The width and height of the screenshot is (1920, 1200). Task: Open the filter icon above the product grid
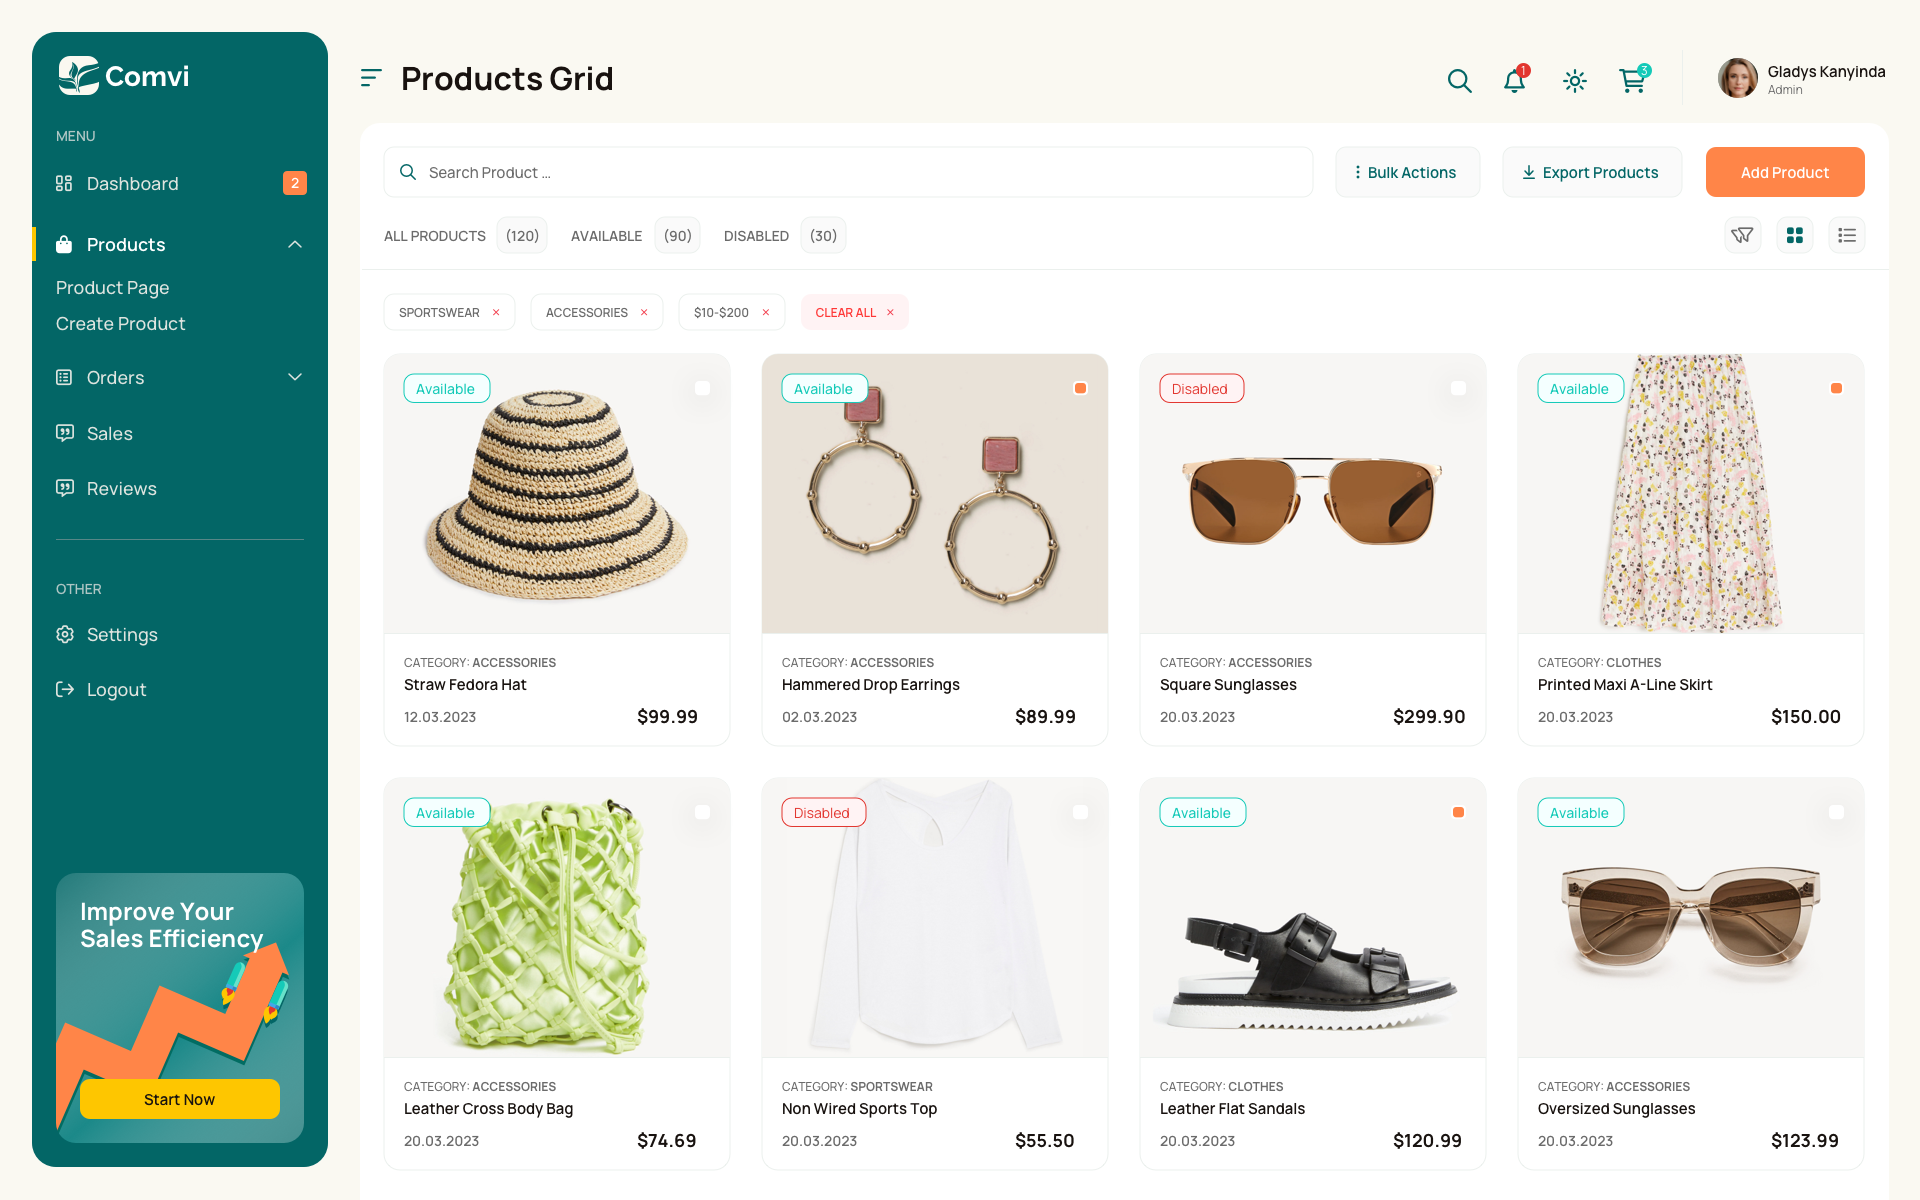1743,235
